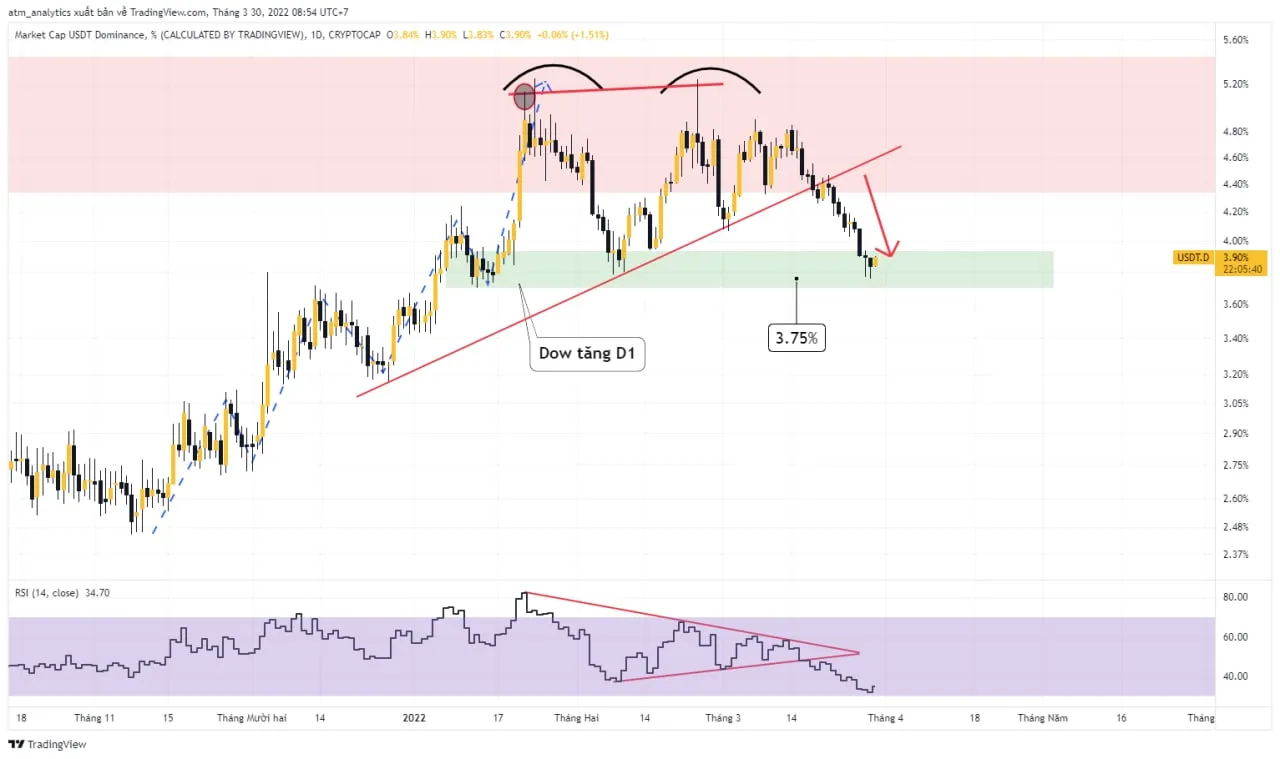Click the '16' time axis label
Image resolution: width=1280 pixels, height=759 pixels.
tap(1121, 718)
